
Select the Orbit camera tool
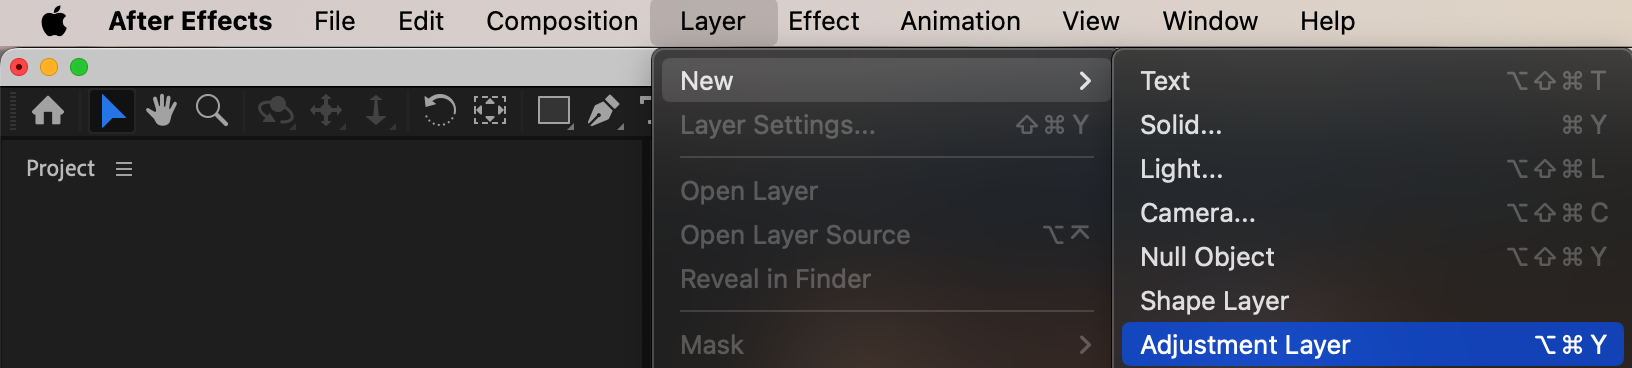pos(275,111)
